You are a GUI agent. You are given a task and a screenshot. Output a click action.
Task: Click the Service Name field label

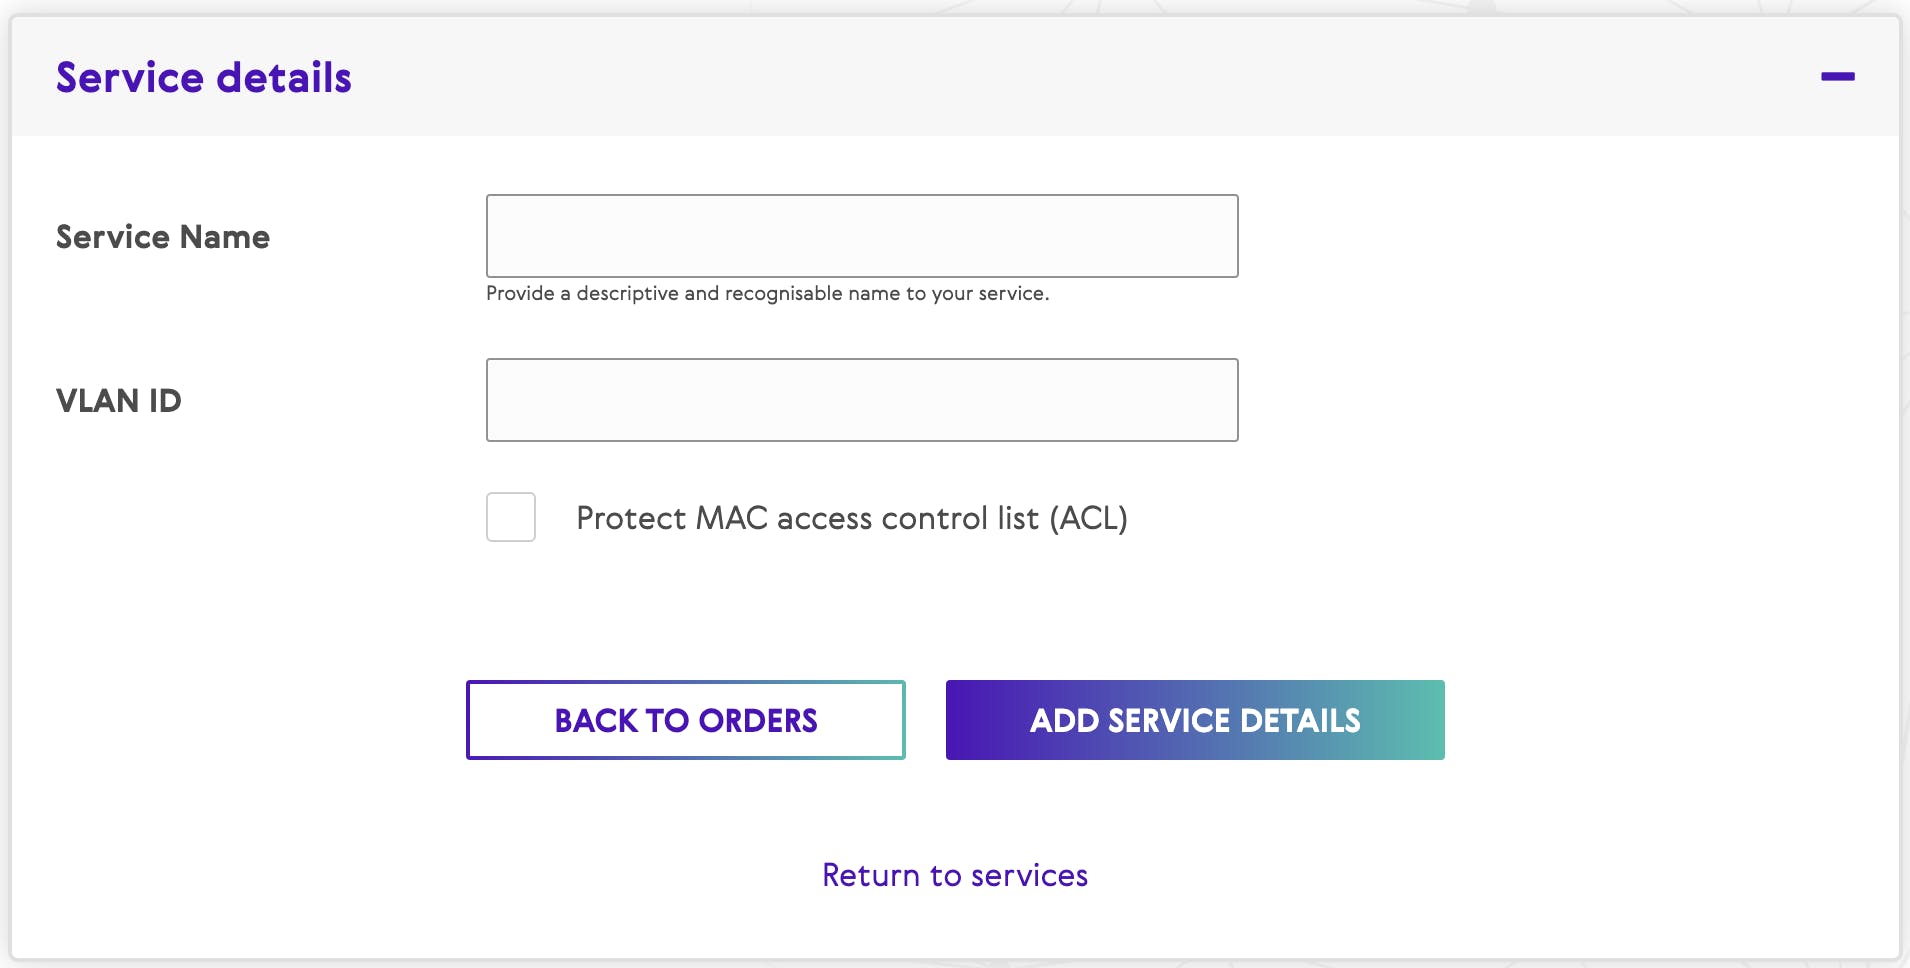point(163,237)
